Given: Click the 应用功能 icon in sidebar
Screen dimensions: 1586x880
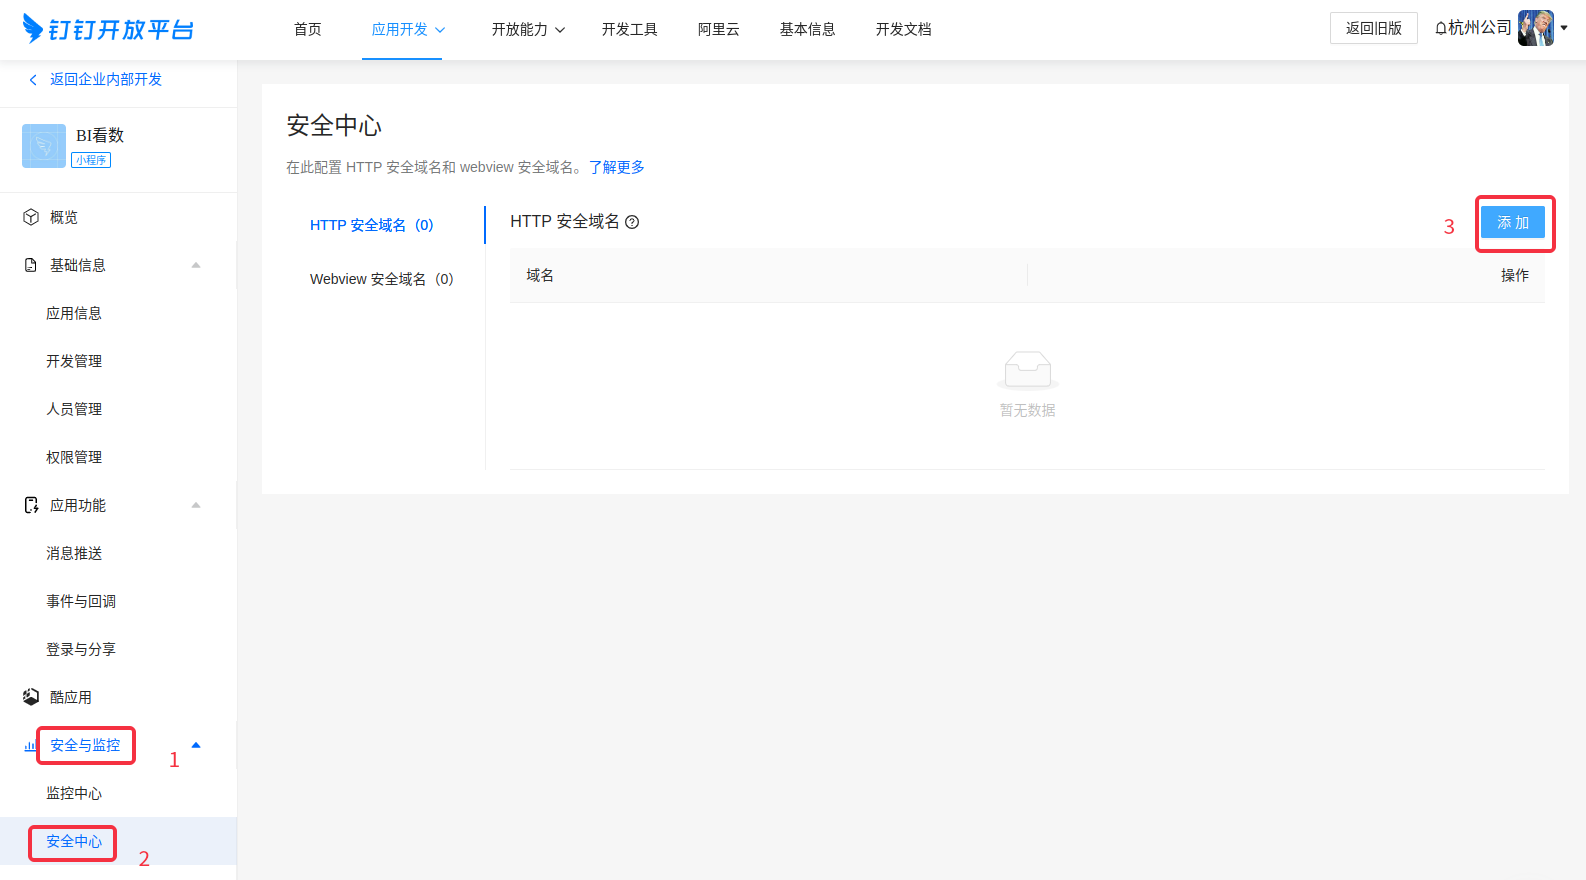Looking at the screenshot, I should click(x=31, y=505).
